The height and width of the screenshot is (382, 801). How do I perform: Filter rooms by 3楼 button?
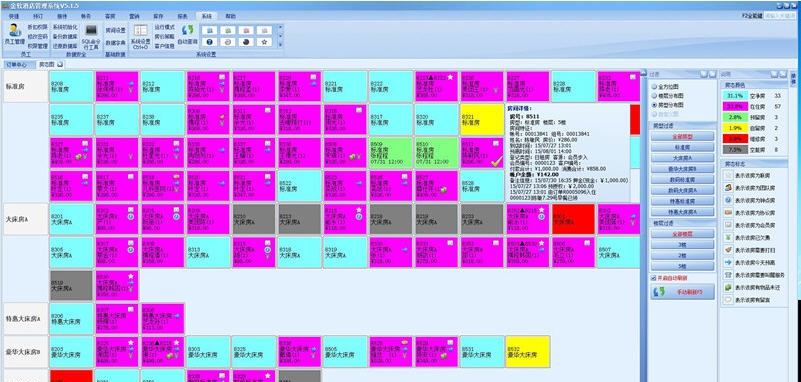[682, 245]
